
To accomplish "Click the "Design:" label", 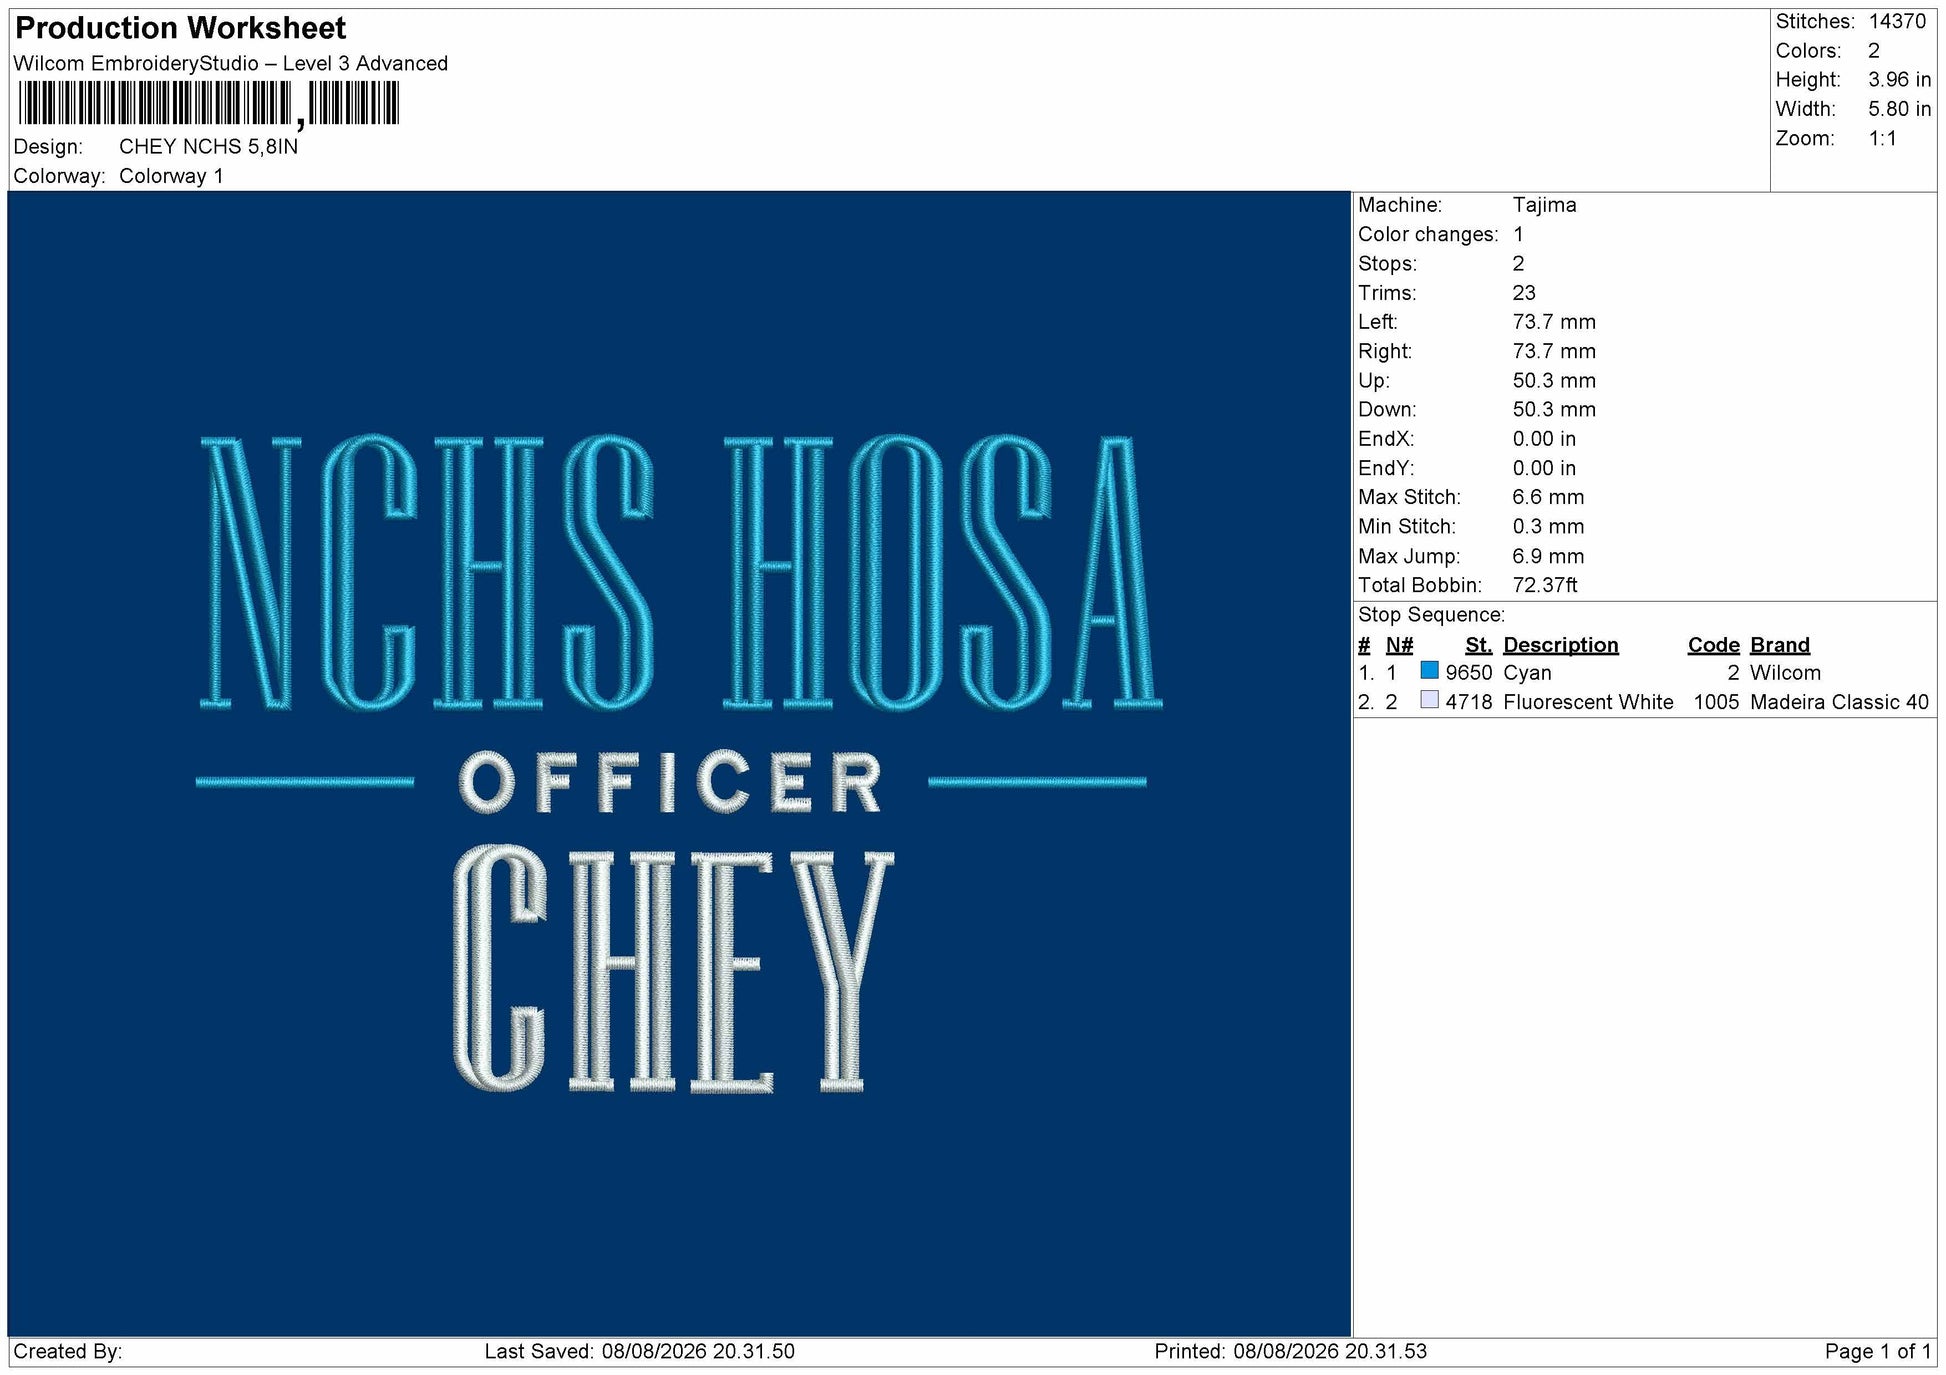I will (48, 146).
